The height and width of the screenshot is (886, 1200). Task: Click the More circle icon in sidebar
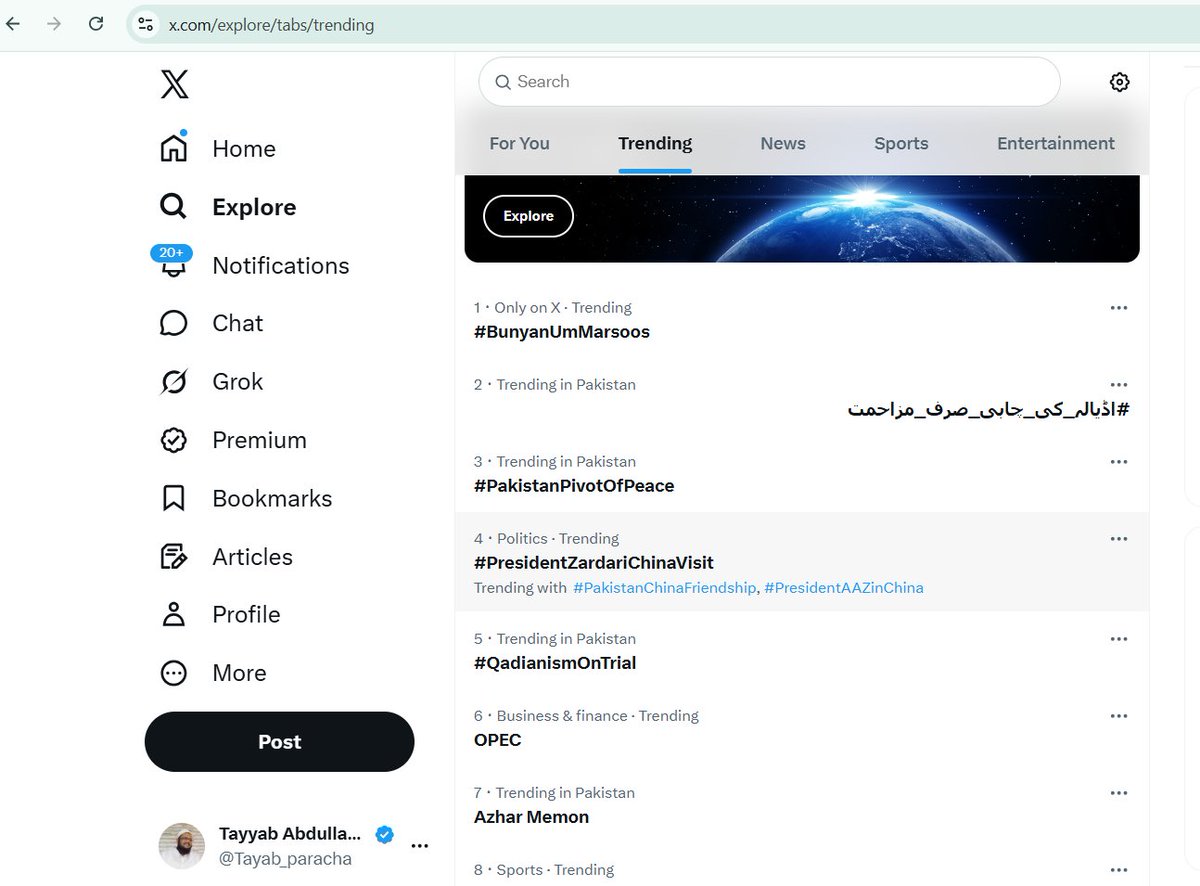[x=174, y=673]
